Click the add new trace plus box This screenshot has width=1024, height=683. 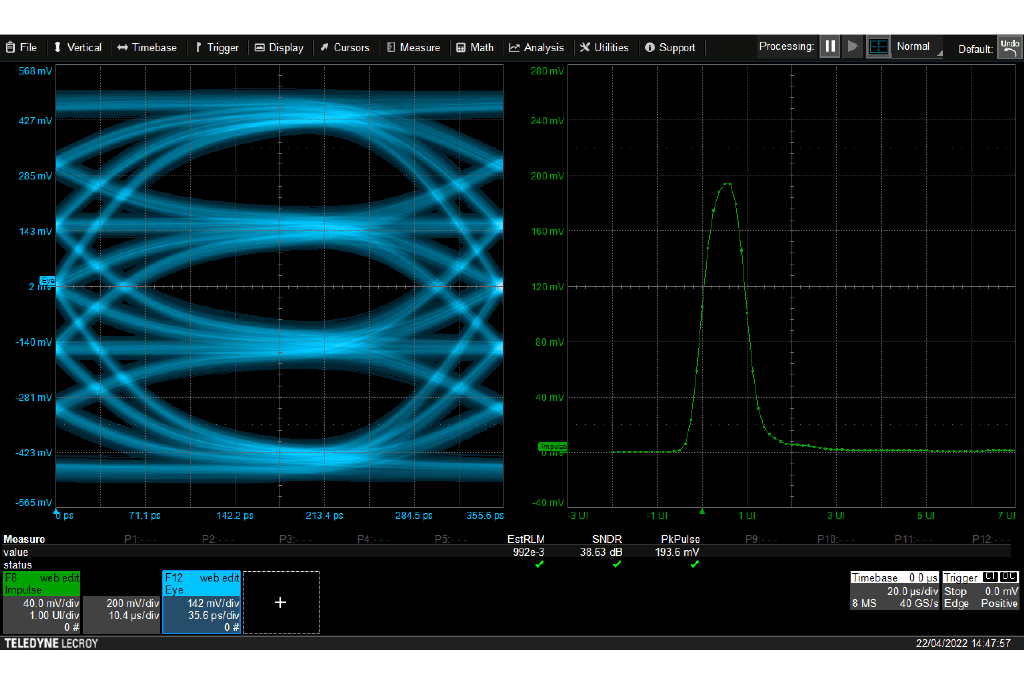(280, 602)
